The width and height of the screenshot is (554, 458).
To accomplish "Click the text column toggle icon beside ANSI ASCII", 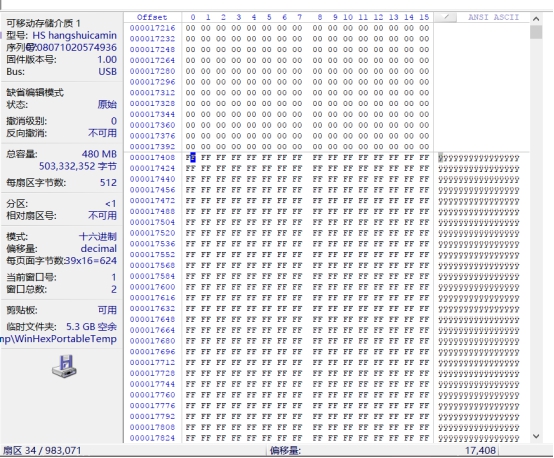I will click(446, 17).
